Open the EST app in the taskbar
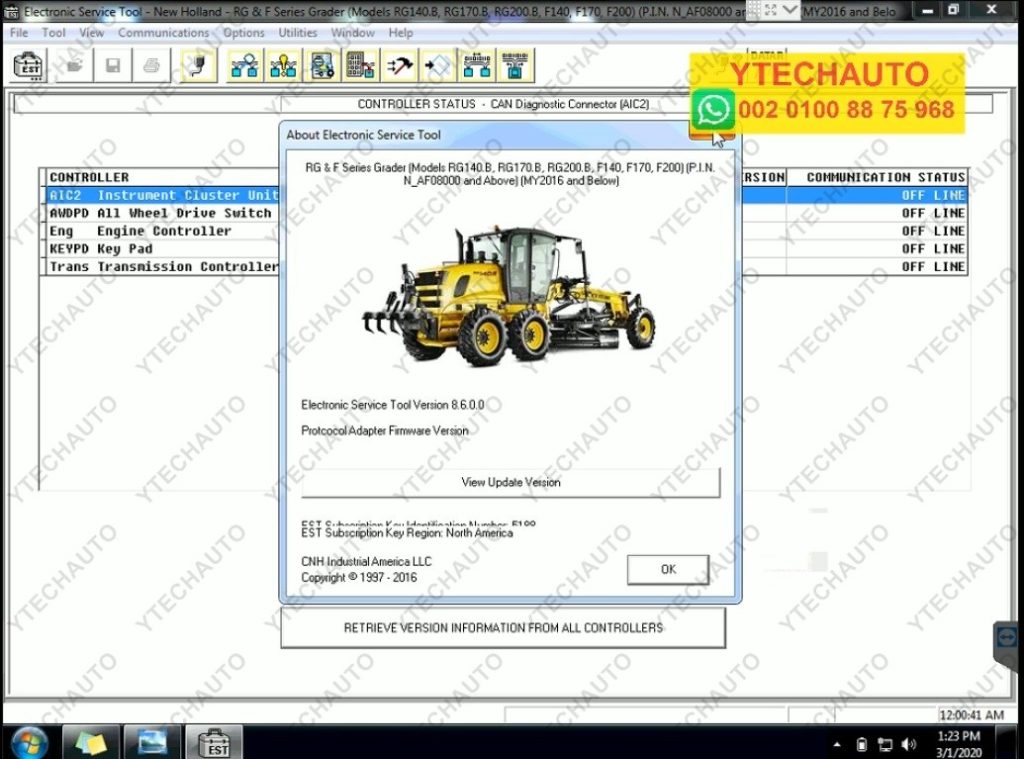 point(214,743)
